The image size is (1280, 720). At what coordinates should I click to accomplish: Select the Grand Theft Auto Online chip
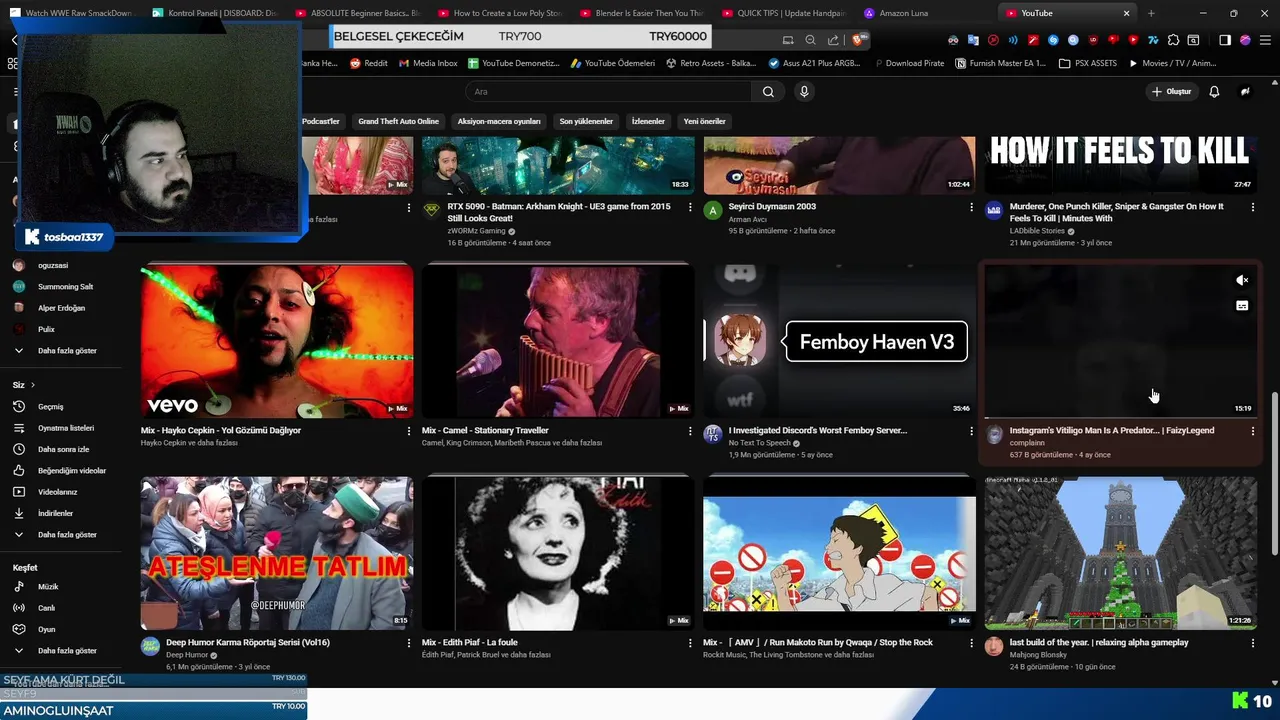(398, 121)
